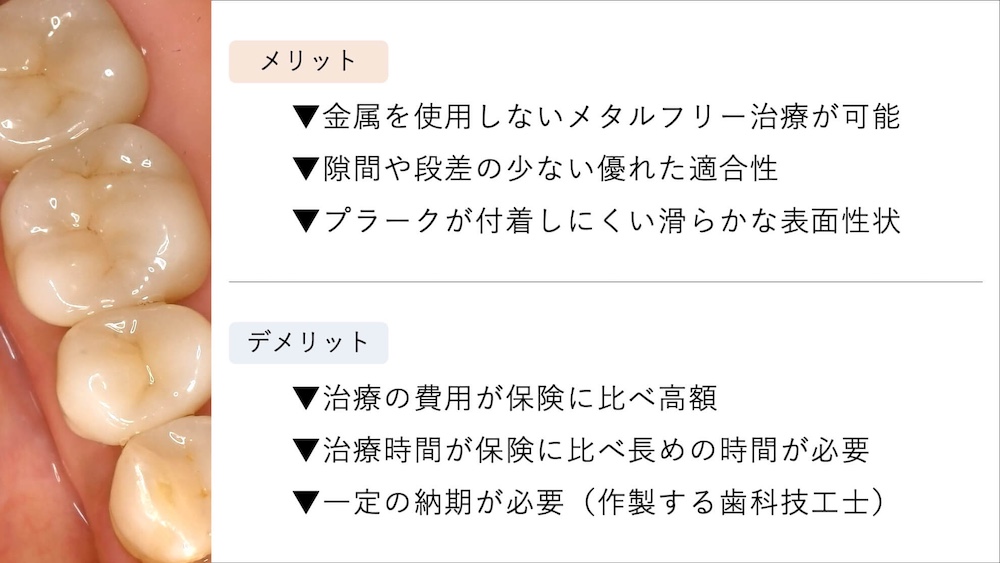Click triangle before 隙間や段差の少ない
The height and width of the screenshot is (563, 1000).
pyautogui.click(x=305, y=168)
